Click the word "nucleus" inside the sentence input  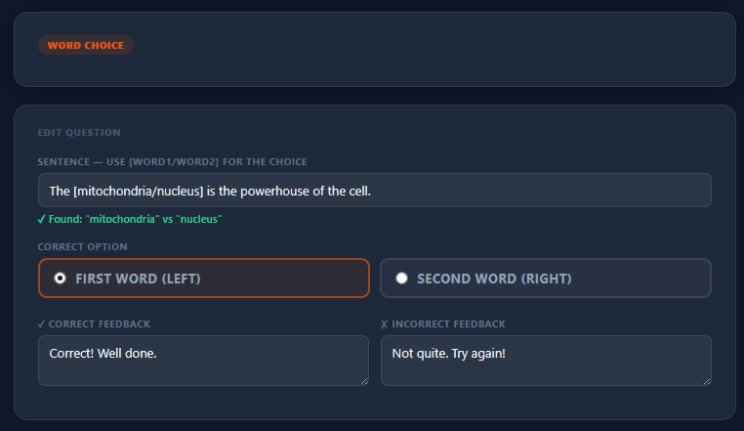pos(172,190)
